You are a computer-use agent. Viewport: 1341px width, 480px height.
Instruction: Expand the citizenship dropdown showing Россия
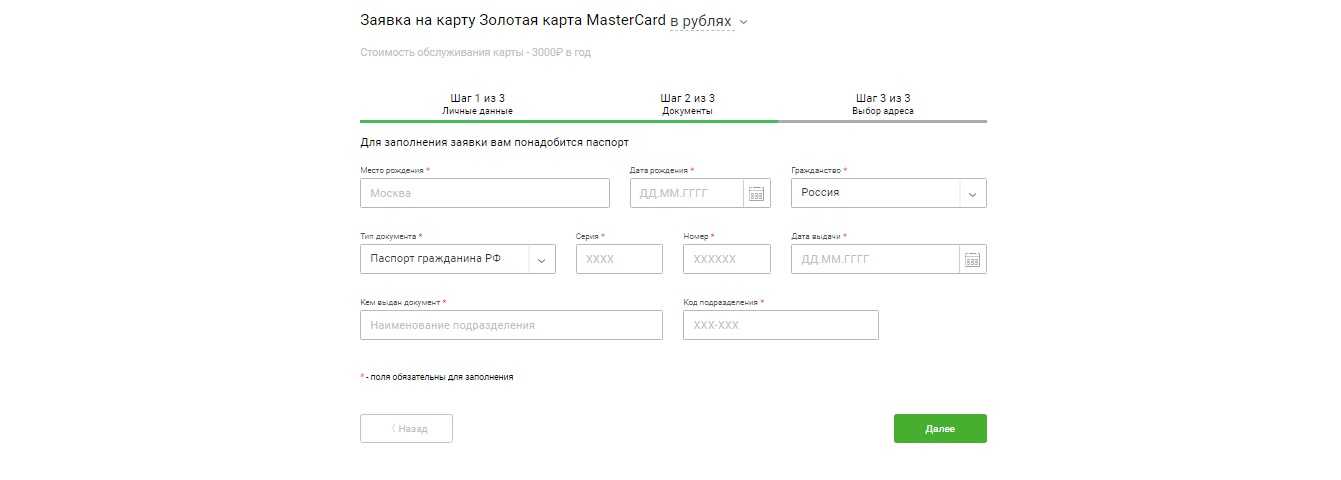coord(973,194)
